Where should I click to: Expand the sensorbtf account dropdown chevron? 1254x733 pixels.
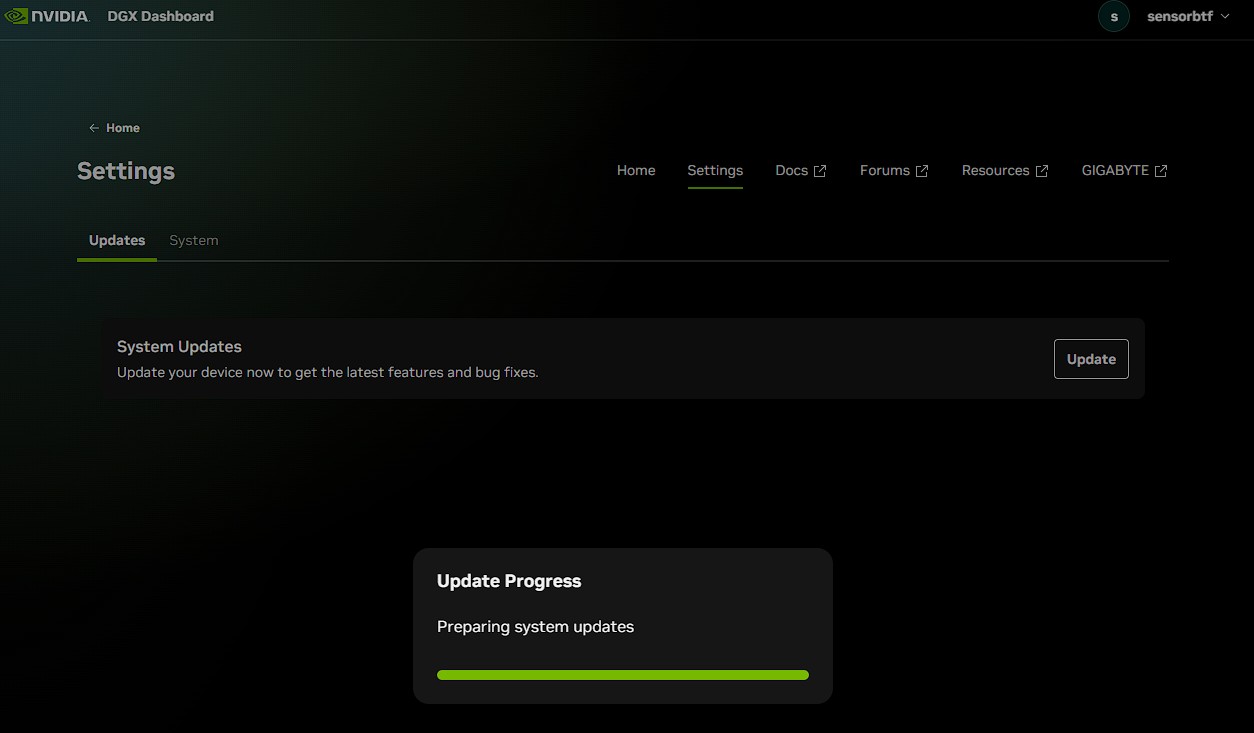click(1225, 17)
